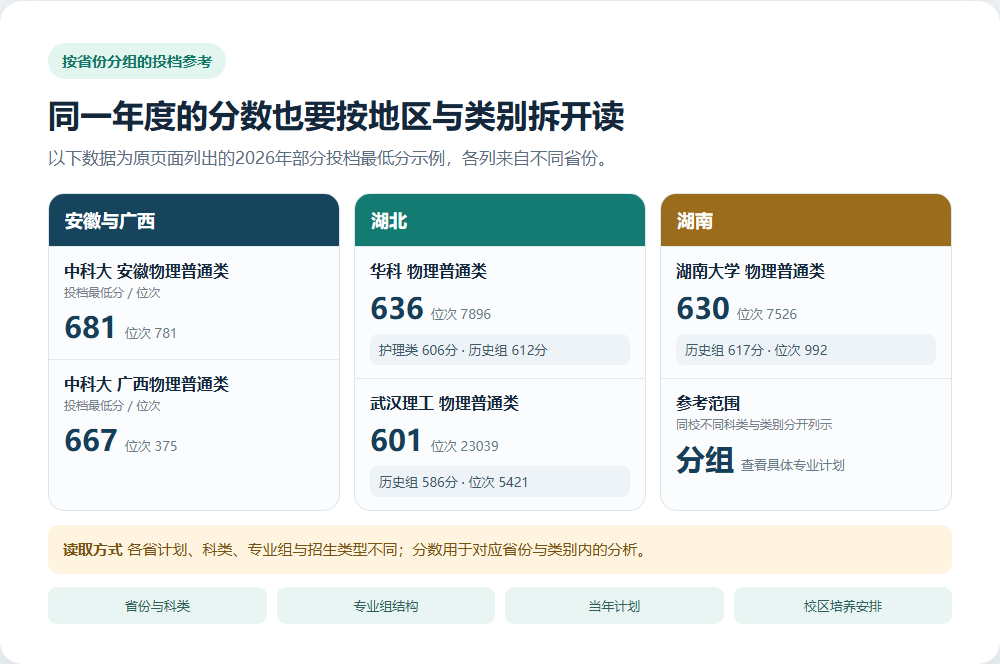Click 位次 23039 text
This screenshot has height=664, width=1000.
[x=465, y=446]
